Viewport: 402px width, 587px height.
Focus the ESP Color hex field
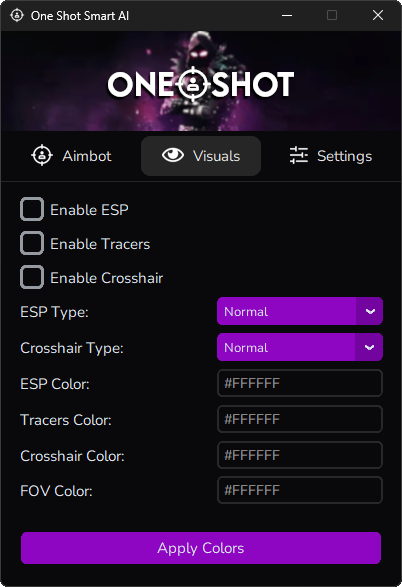click(x=300, y=383)
